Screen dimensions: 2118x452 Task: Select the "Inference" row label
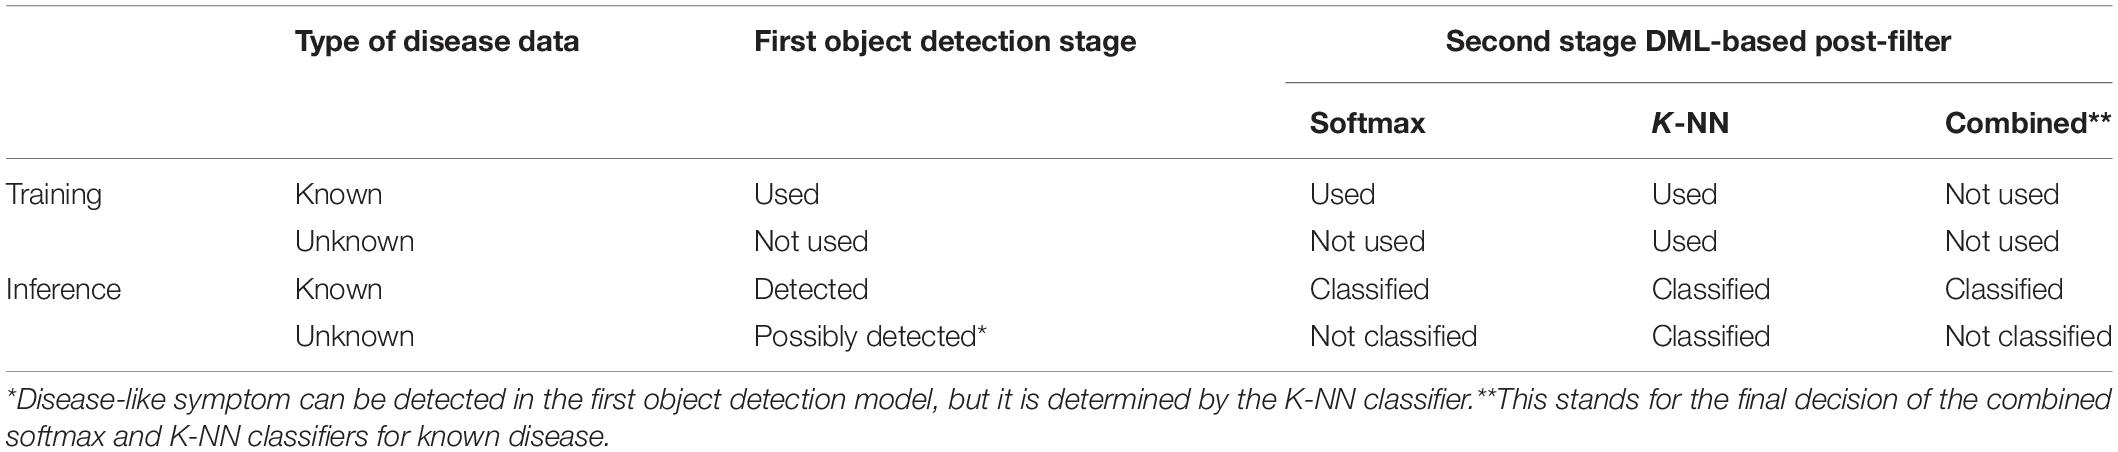pyautogui.click(x=63, y=289)
